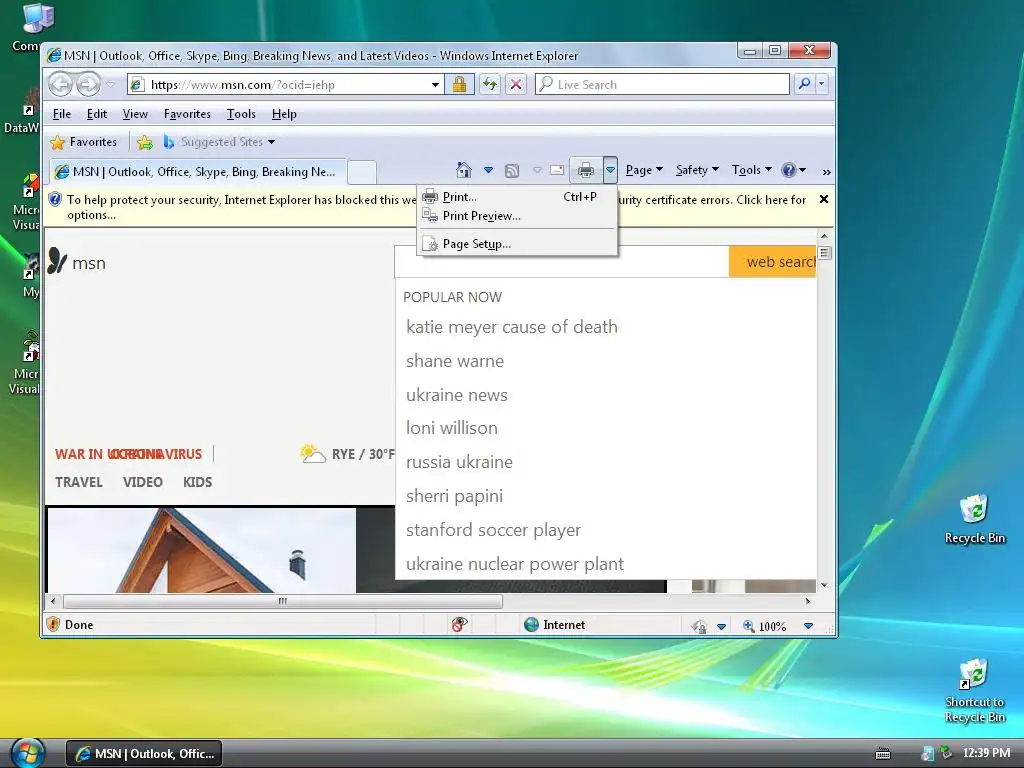Select 'shane warne' suggestion
The height and width of the screenshot is (768, 1024).
455,360
